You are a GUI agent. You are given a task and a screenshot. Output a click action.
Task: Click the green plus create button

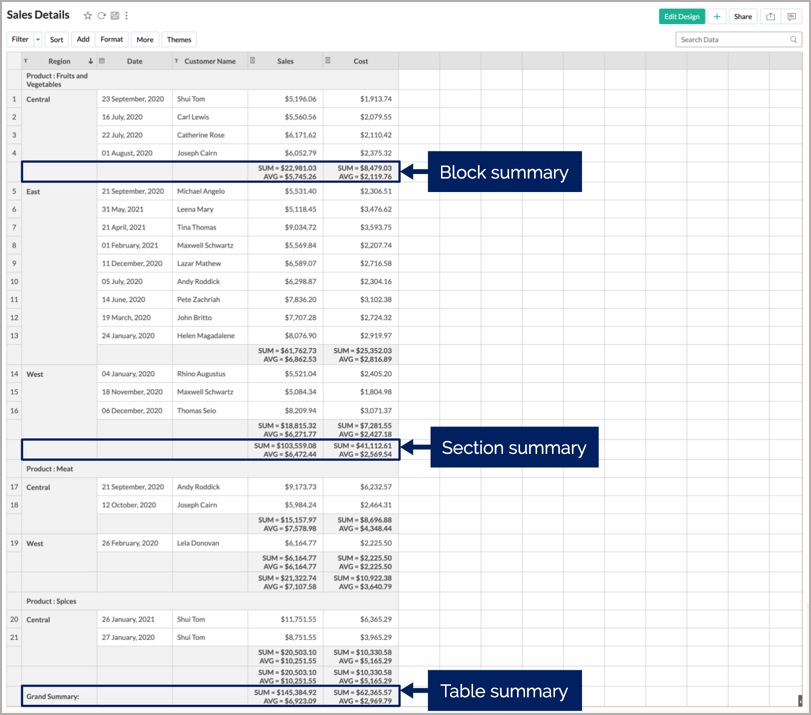point(717,17)
